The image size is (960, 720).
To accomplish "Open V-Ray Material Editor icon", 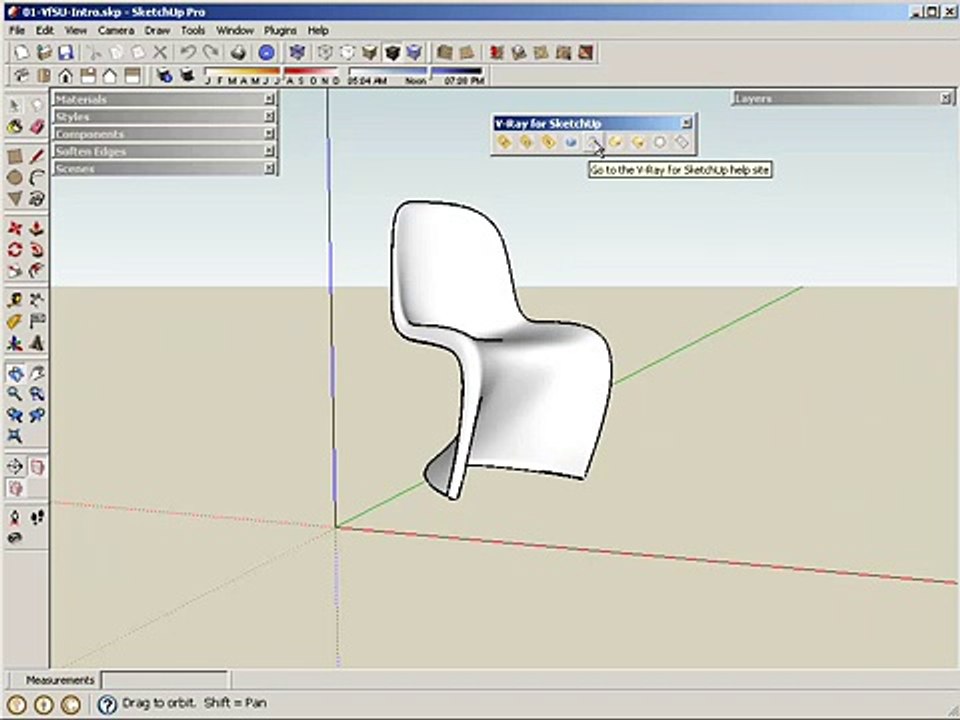I will point(504,142).
